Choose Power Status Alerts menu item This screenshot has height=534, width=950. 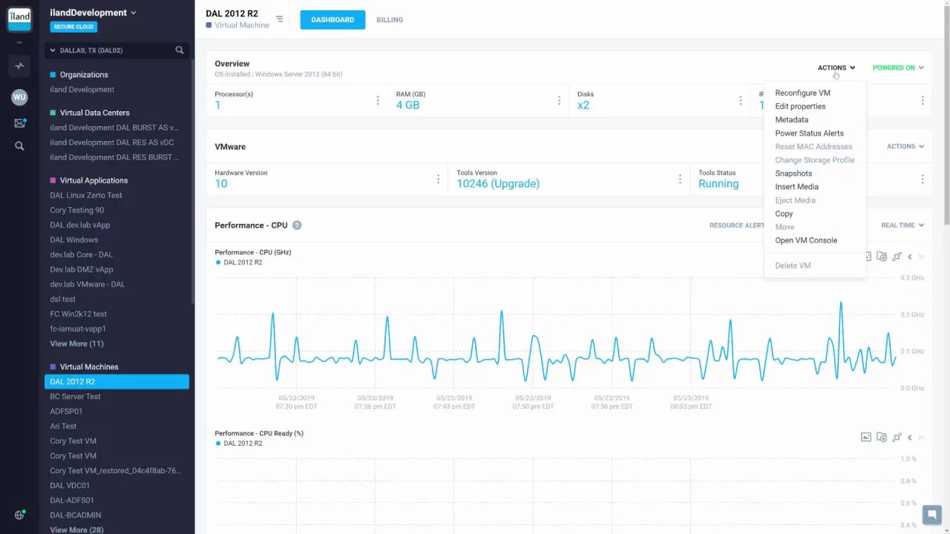pyautogui.click(x=809, y=133)
